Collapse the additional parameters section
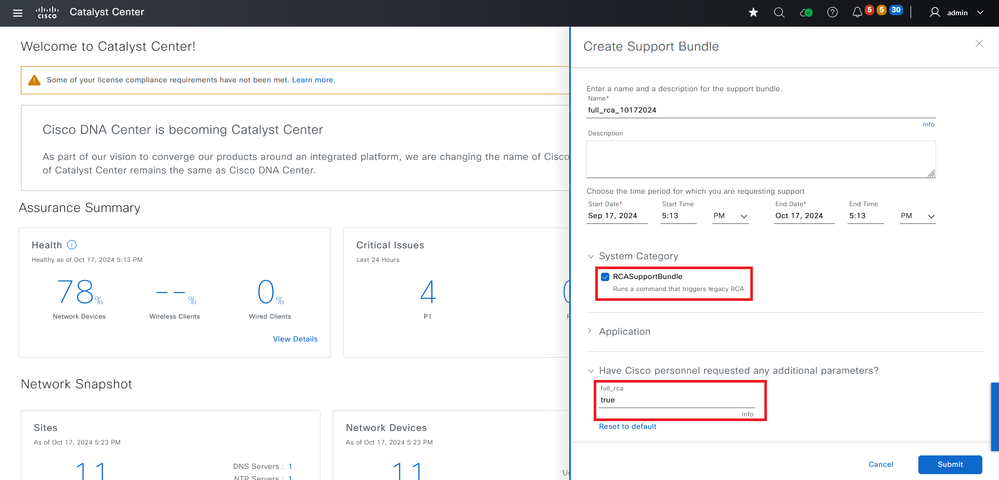 [x=591, y=371]
